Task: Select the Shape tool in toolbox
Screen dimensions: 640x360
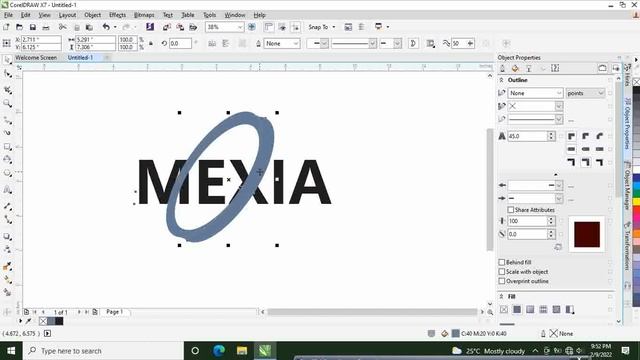Action: pyautogui.click(x=7, y=74)
